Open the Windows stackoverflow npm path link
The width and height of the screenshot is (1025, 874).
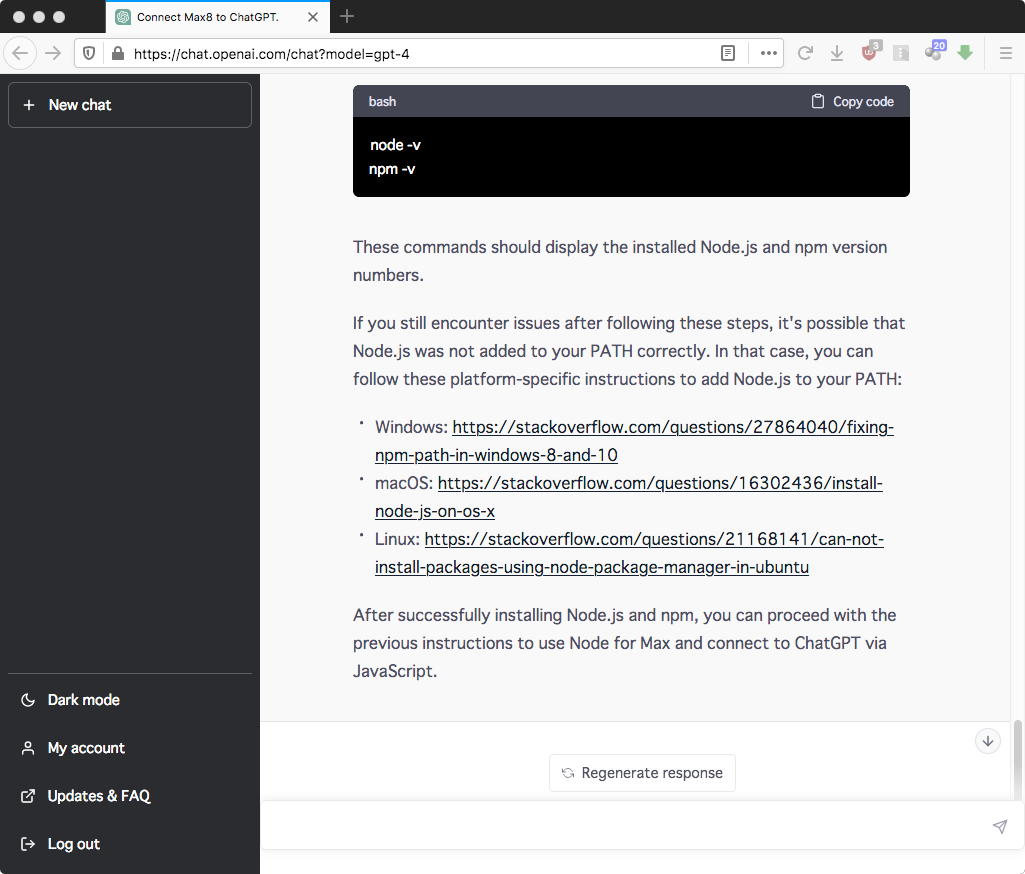pyautogui.click(x=634, y=441)
